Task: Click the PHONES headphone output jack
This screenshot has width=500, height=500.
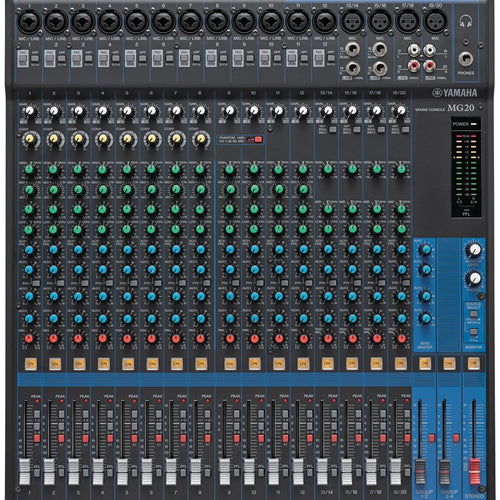Action: point(466,59)
